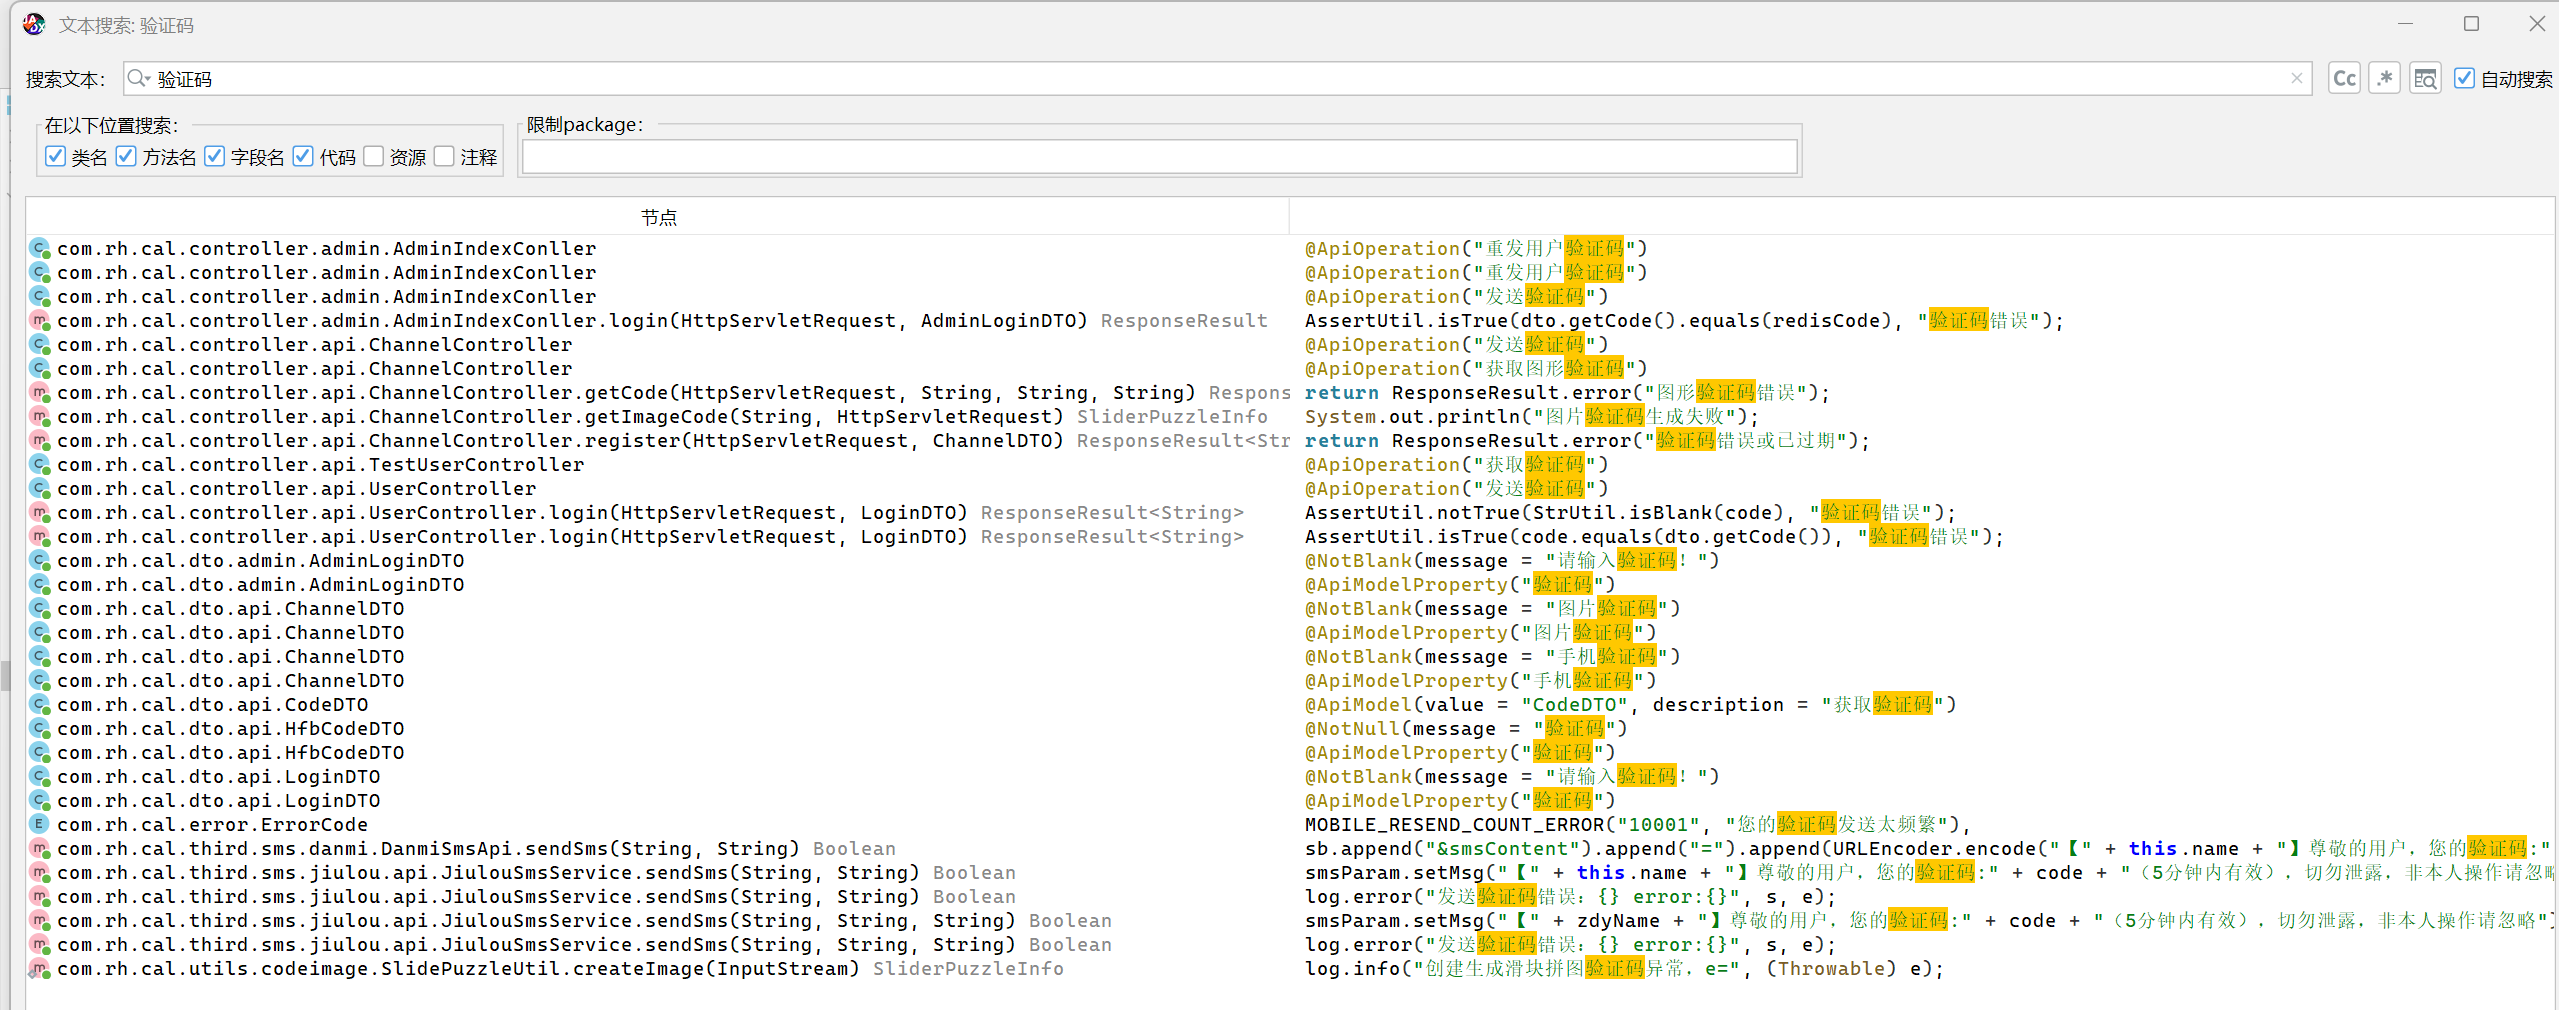Uncheck the 类名 checkbox
2559x1010 pixels.
(56, 157)
